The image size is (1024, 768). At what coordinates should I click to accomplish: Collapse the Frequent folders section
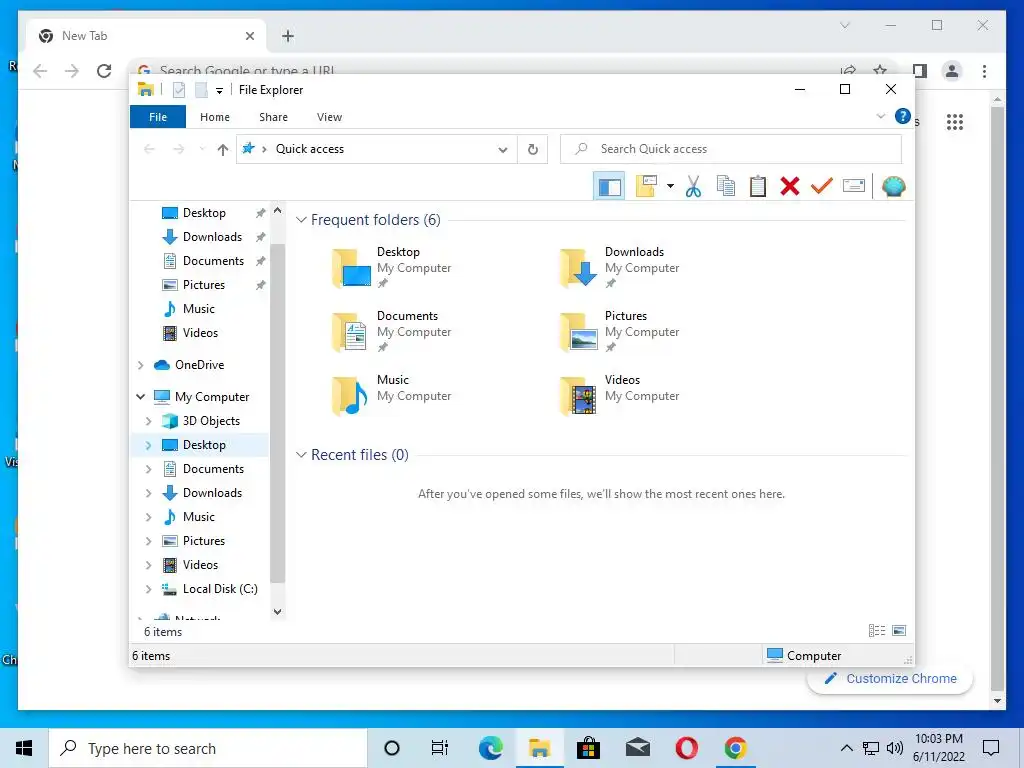tap(301, 220)
